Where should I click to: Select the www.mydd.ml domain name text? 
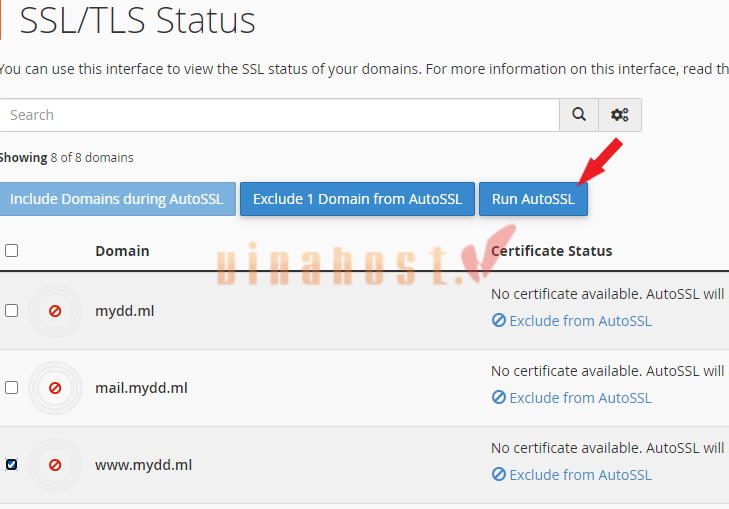click(x=144, y=465)
